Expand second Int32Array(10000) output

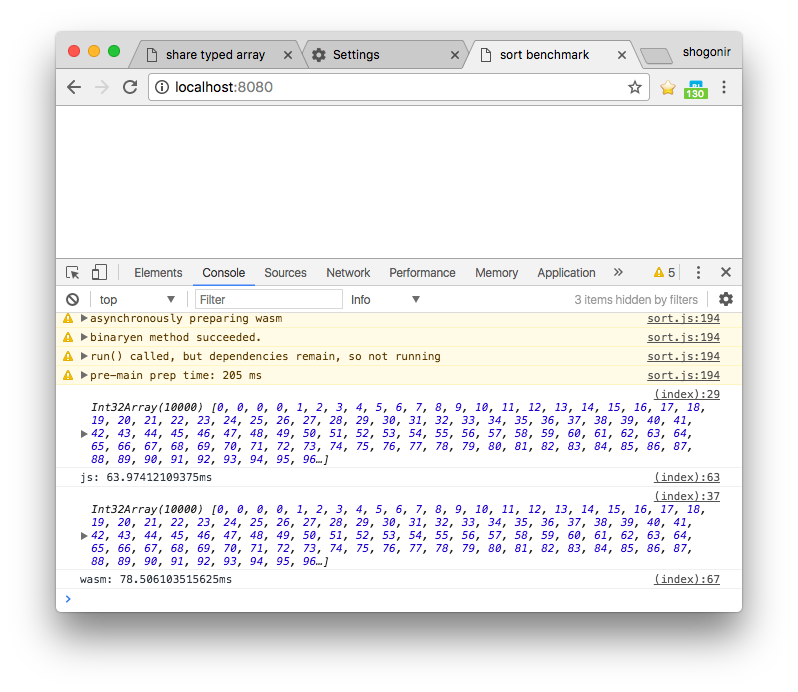click(84, 535)
